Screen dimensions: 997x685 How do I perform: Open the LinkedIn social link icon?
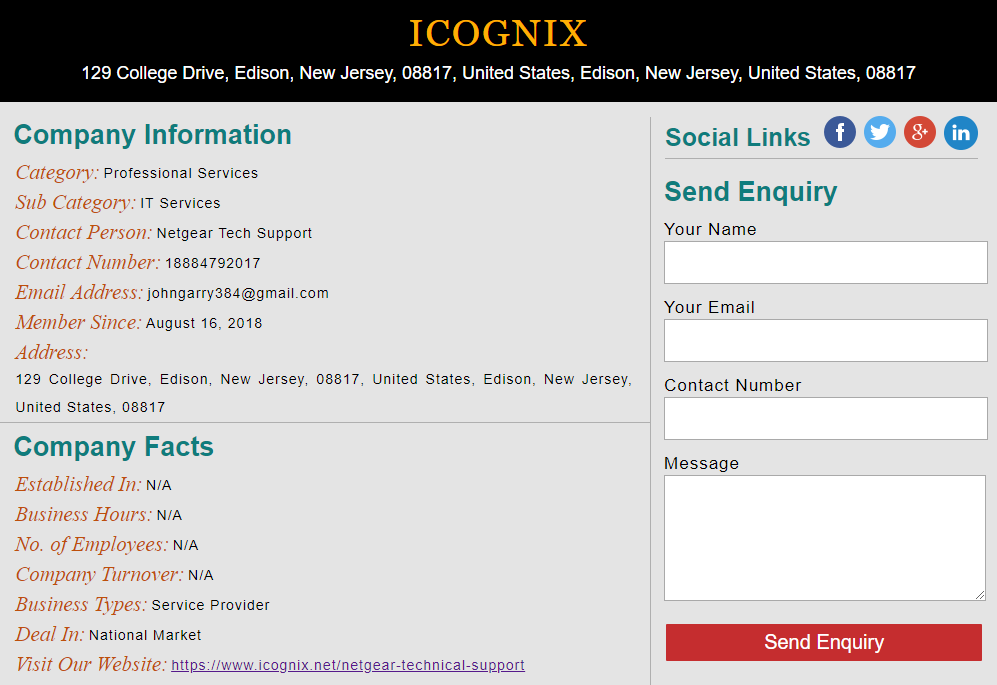[961, 132]
